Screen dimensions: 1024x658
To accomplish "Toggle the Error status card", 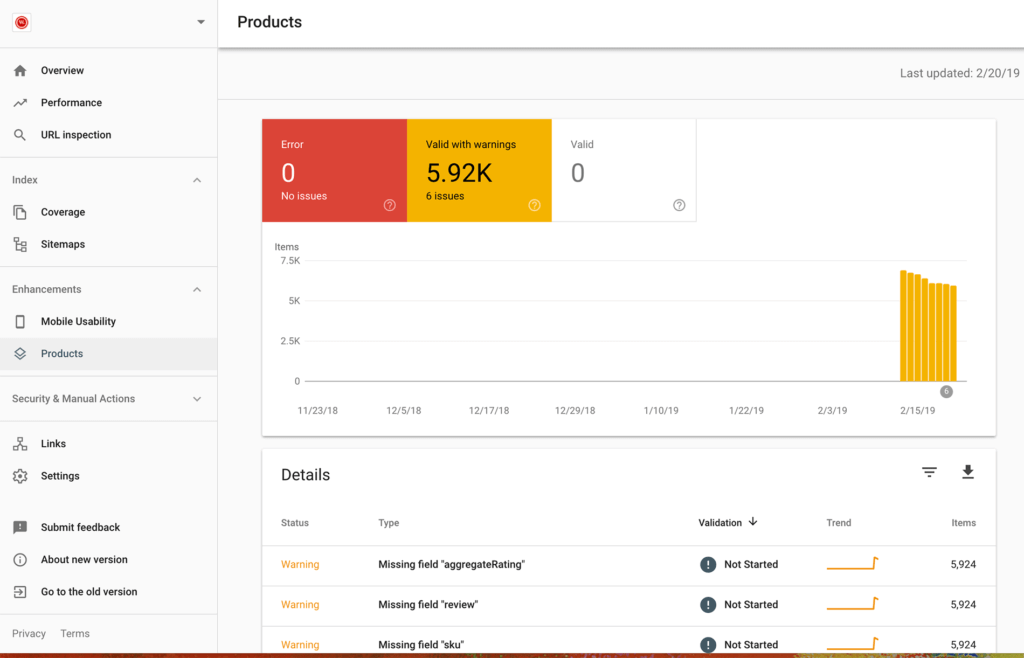I will (x=334, y=170).
